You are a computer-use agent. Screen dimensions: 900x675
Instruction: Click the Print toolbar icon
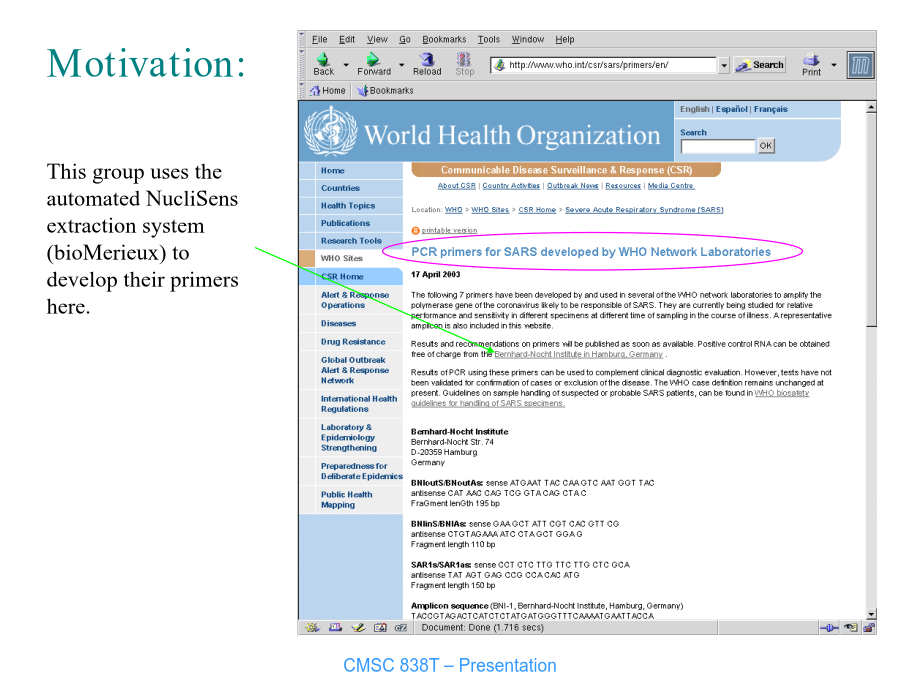click(x=811, y=59)
